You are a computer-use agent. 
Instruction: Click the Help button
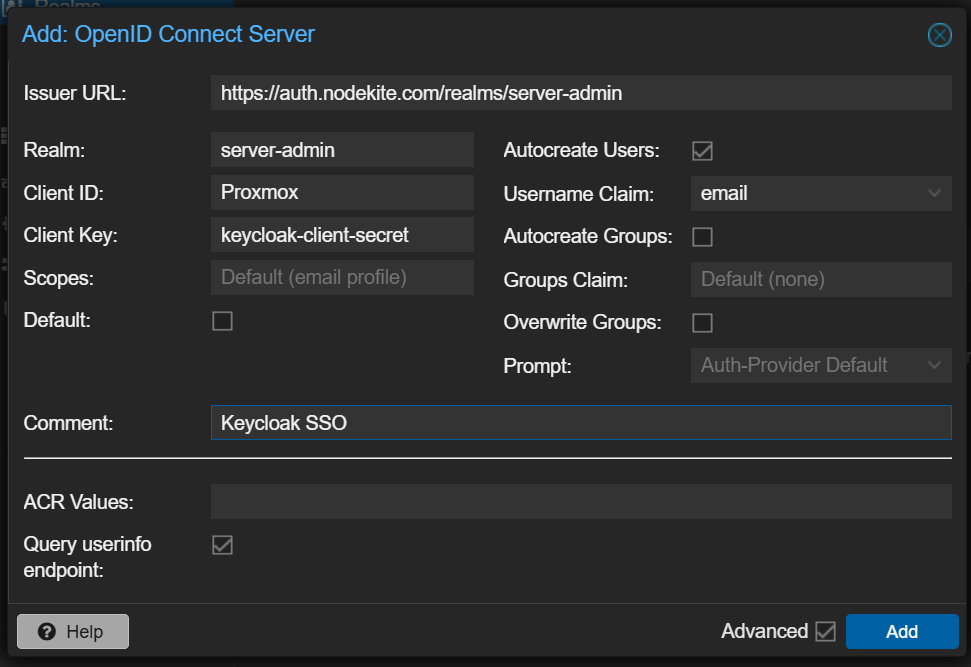tap(73, 632)
